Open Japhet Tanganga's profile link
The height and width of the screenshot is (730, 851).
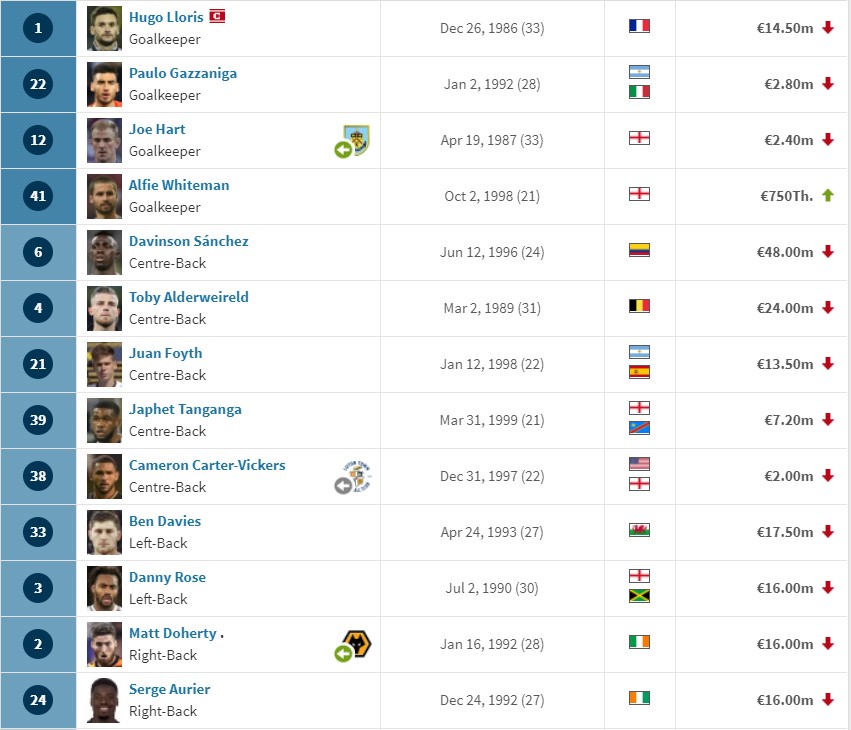coord(185,409)
